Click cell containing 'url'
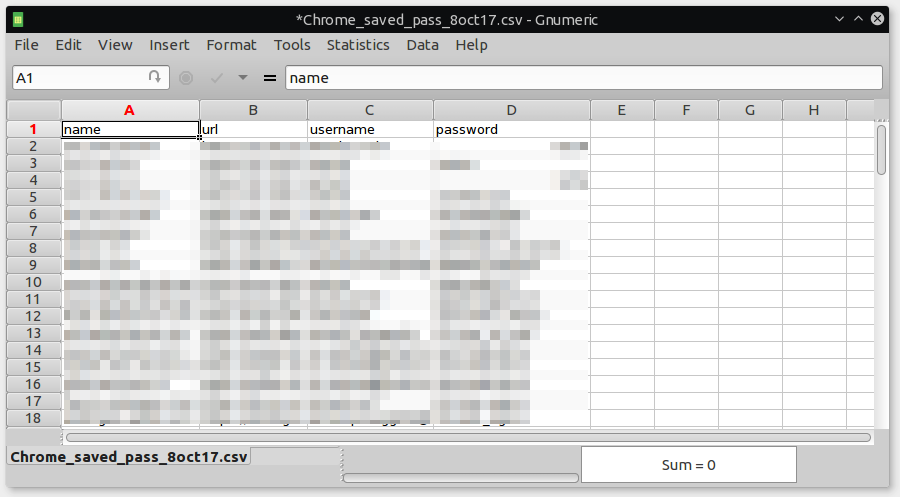Screen dimensions: 900x497 pyautogui.click(x=253, y=129)
